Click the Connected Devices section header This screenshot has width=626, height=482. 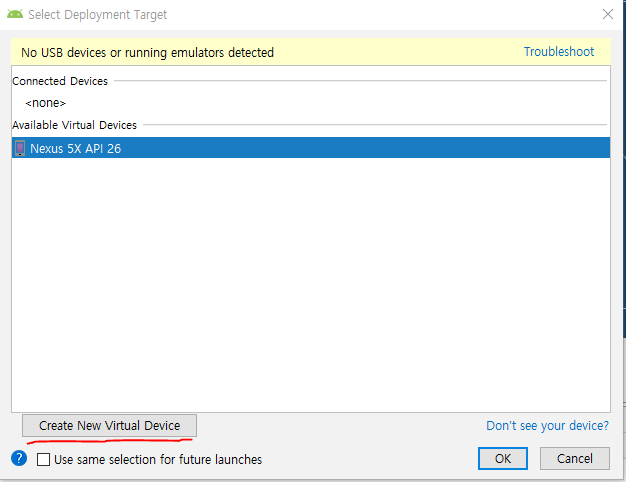click(x=60, y=81)
